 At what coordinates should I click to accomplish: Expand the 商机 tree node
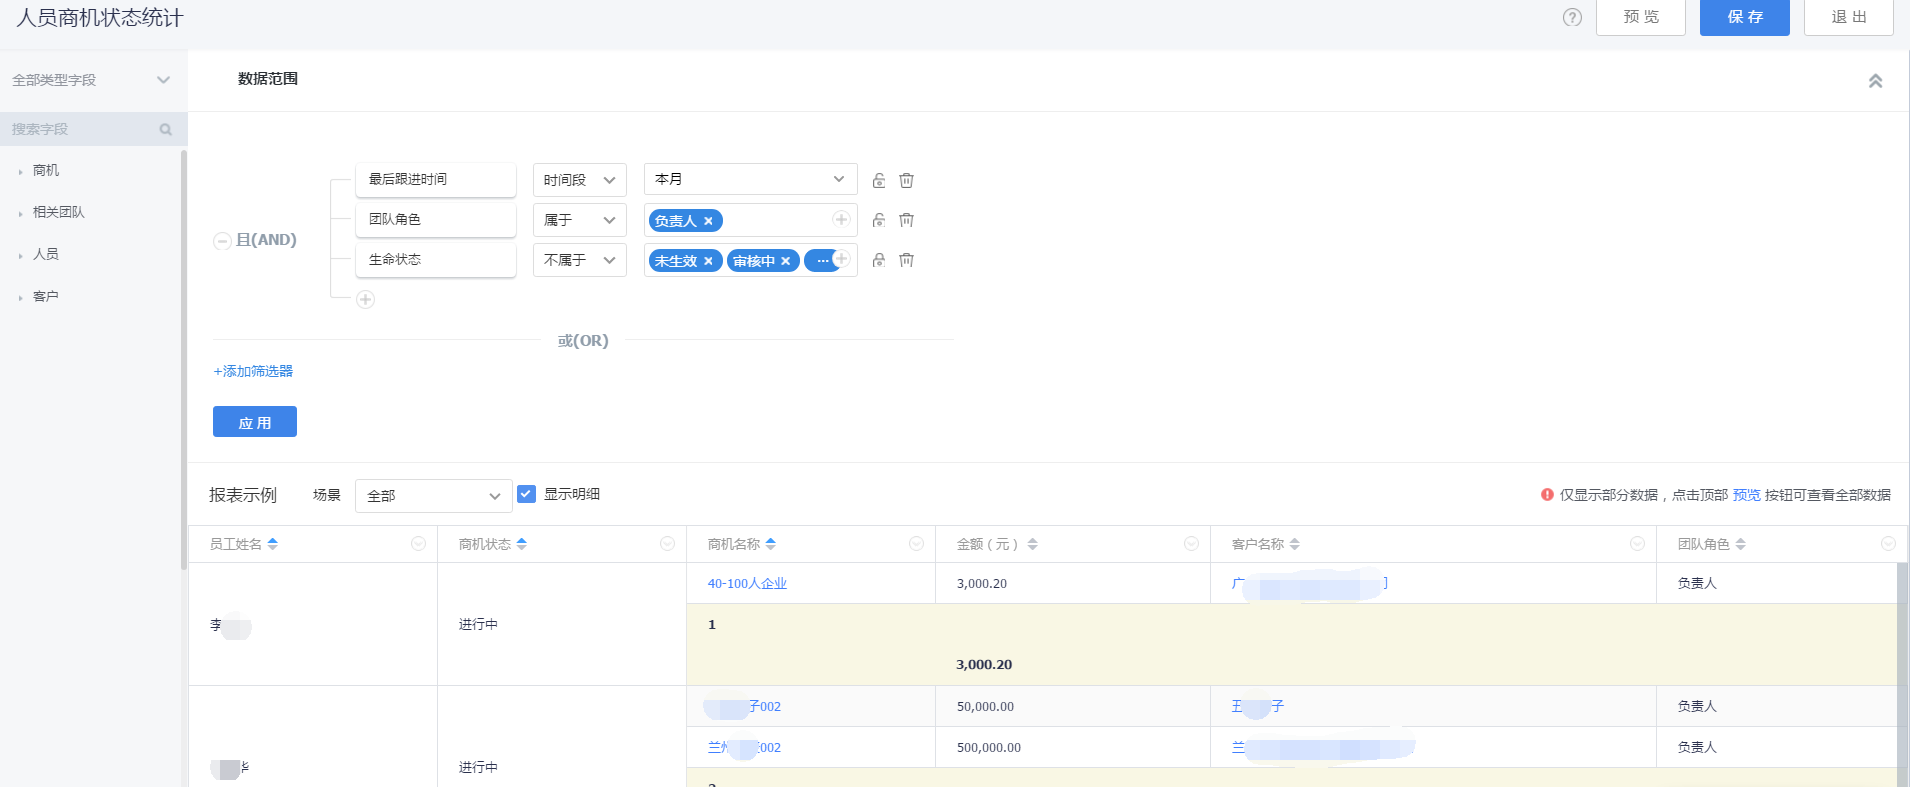pyautogui.click(x=20, y=172)
